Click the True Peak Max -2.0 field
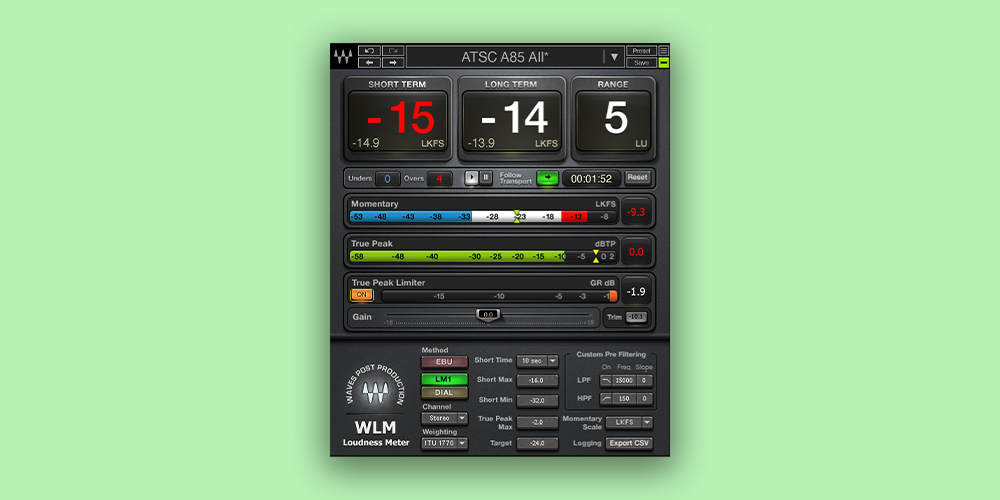Screen dimensions: 1000x500 [x=537, y=423]
